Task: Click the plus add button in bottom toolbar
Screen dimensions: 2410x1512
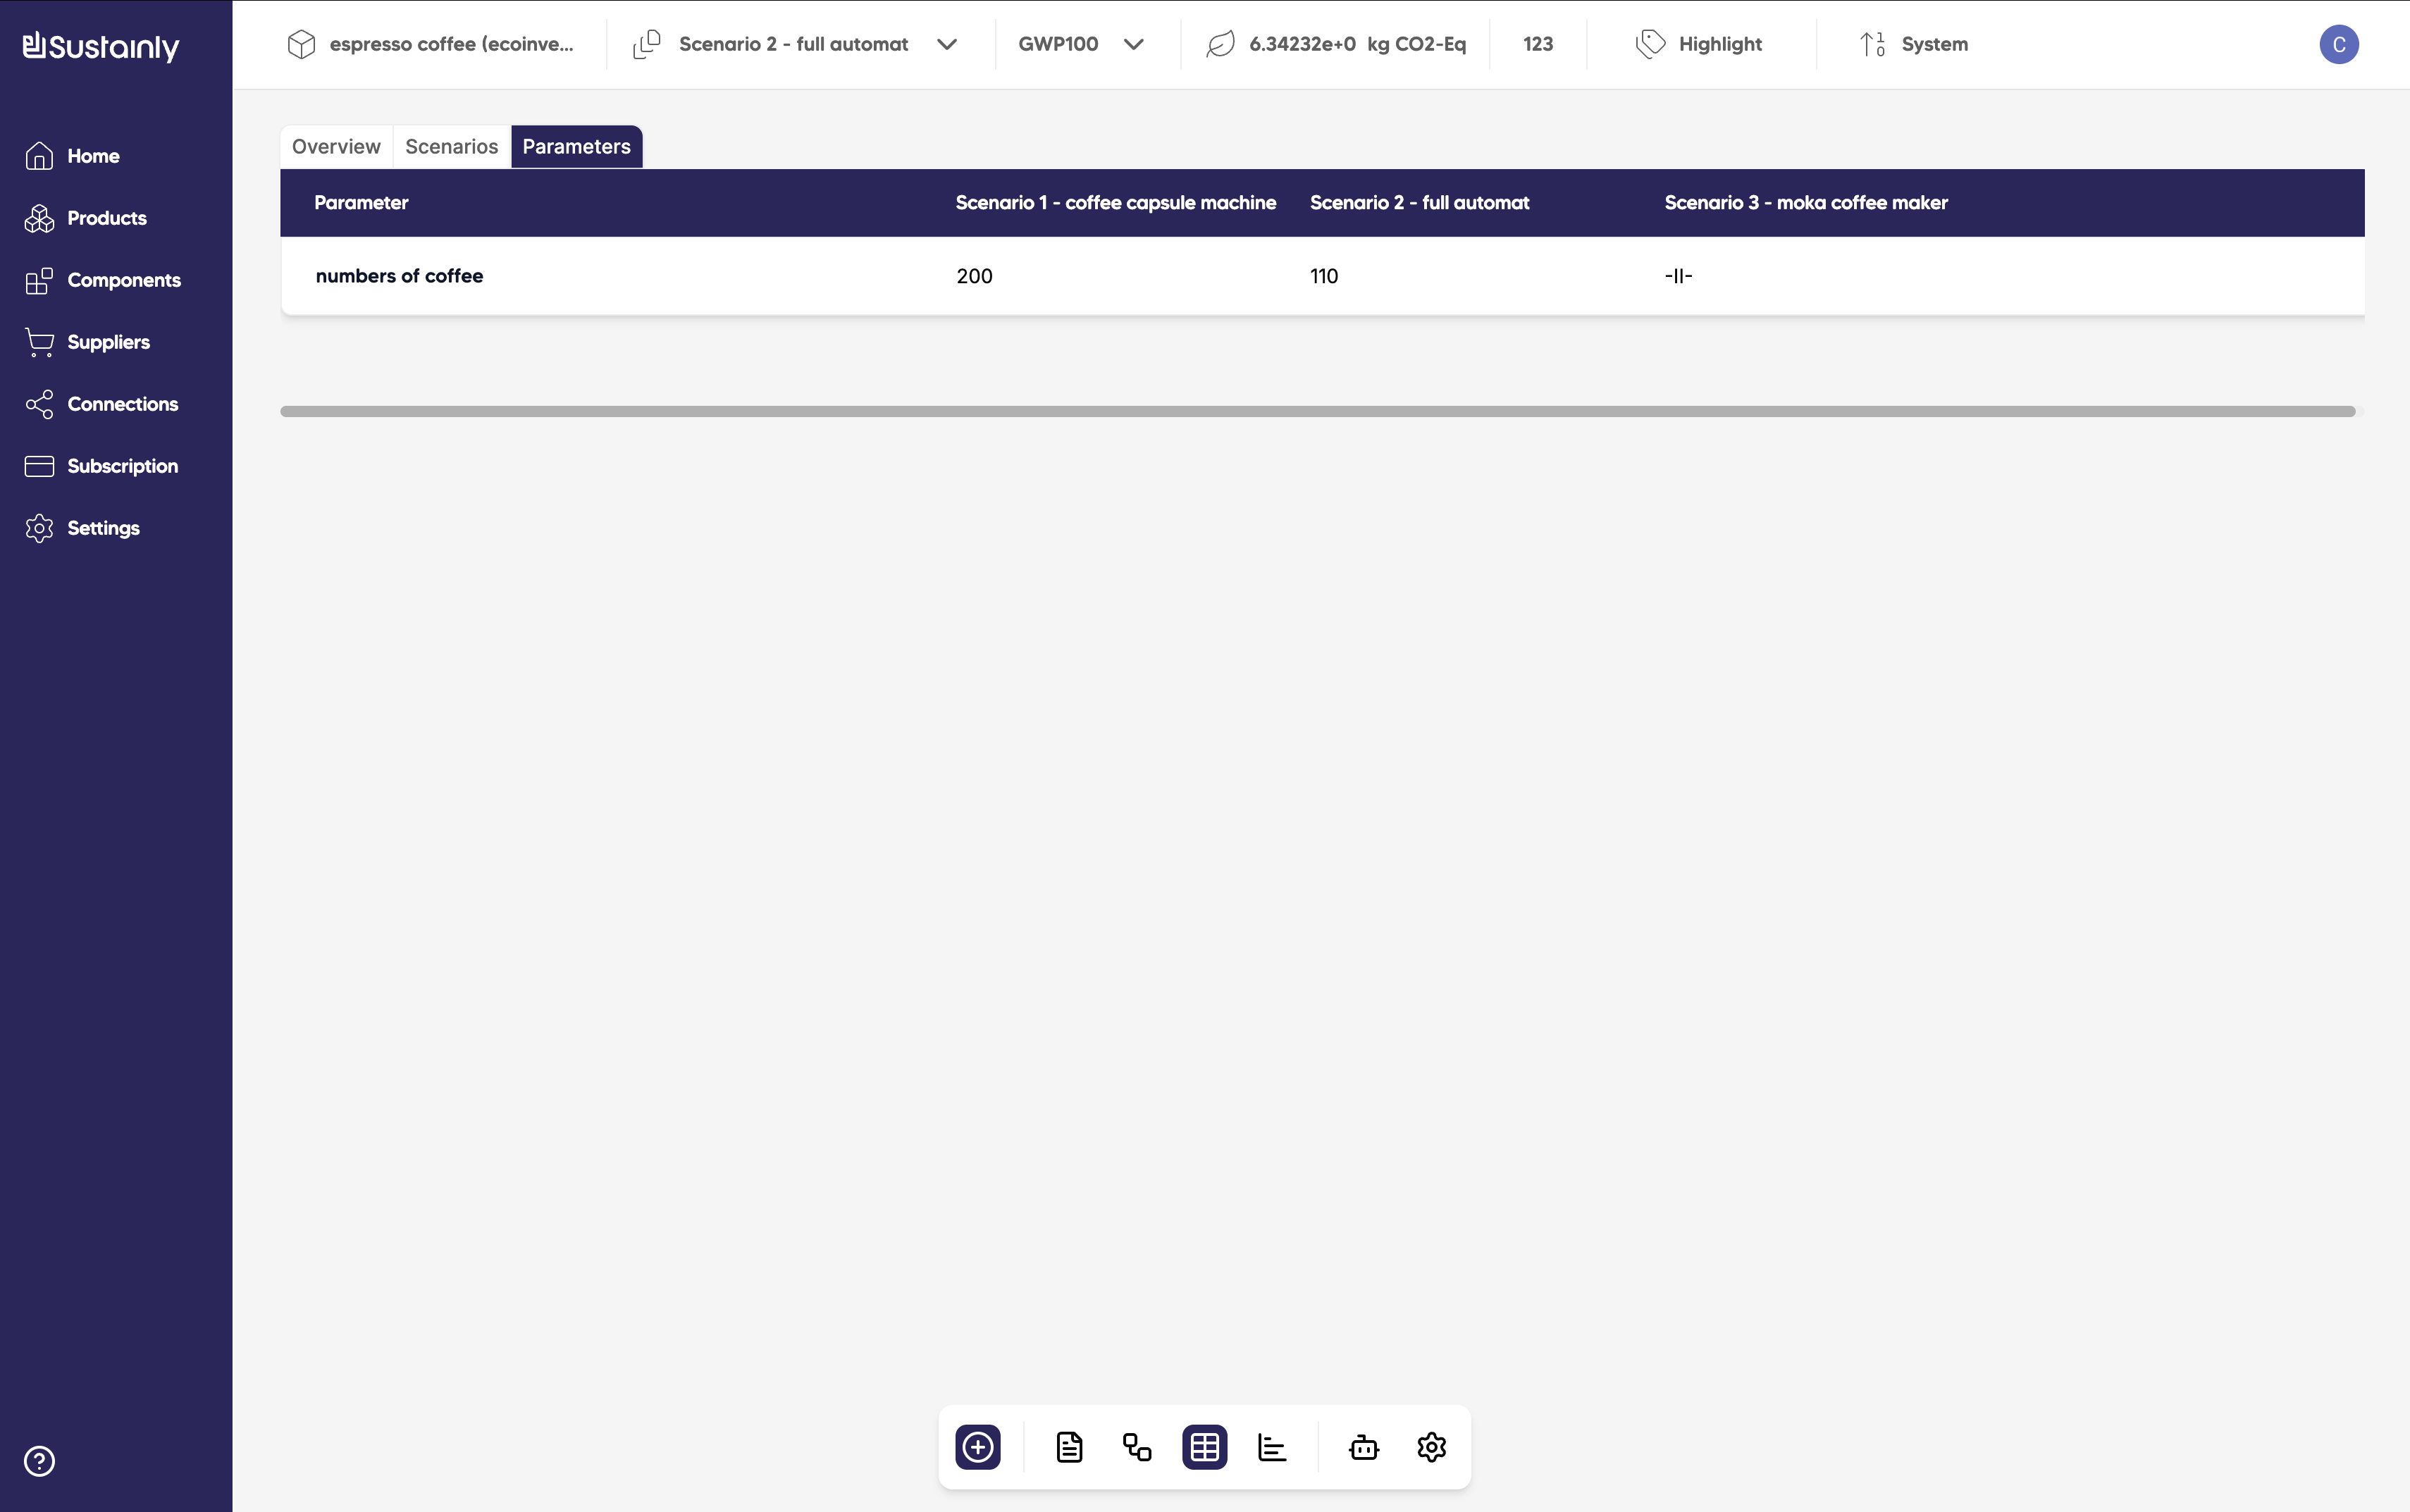Action: coord(977,1447)
